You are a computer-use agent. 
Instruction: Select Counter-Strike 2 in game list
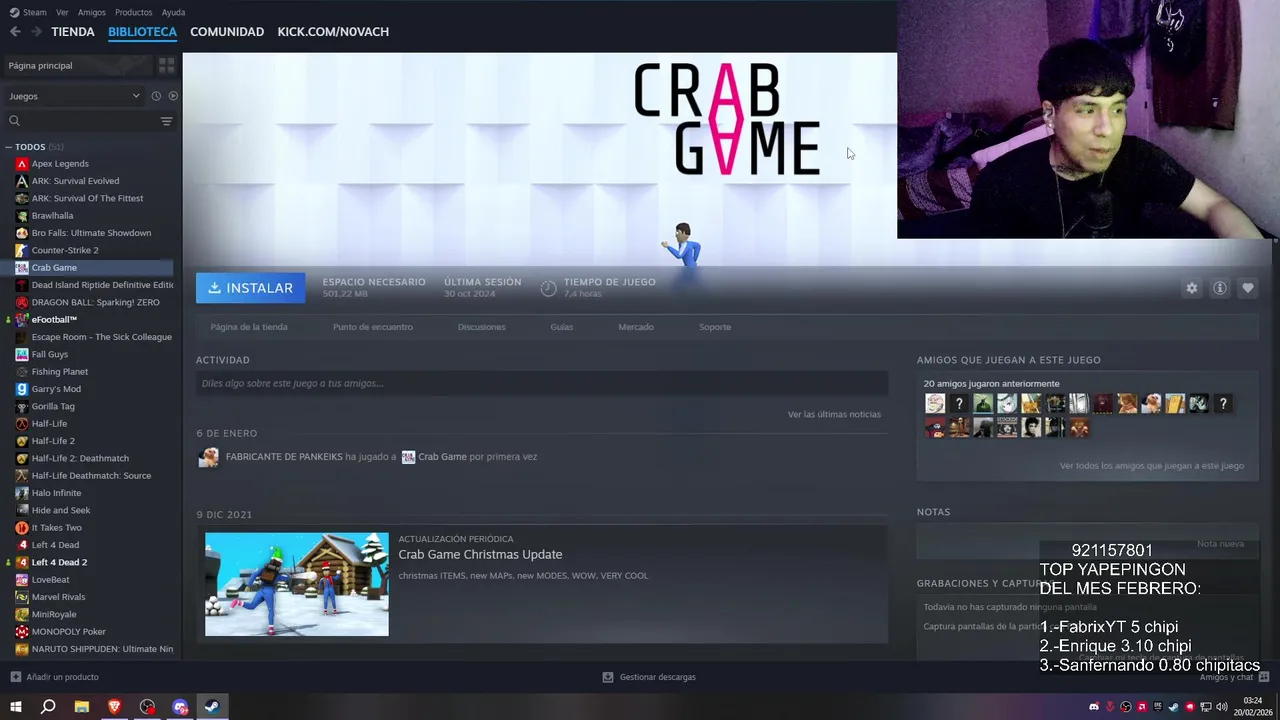click(65, 250)
